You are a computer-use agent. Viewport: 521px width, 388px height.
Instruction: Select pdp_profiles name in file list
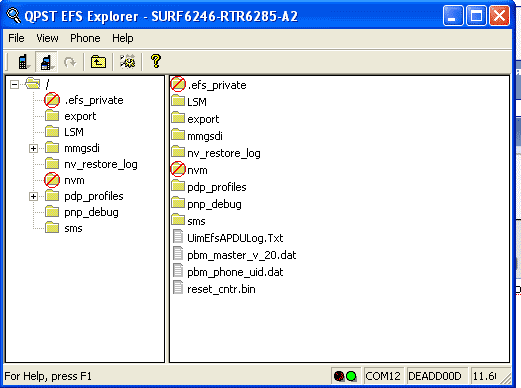(217, 187)
